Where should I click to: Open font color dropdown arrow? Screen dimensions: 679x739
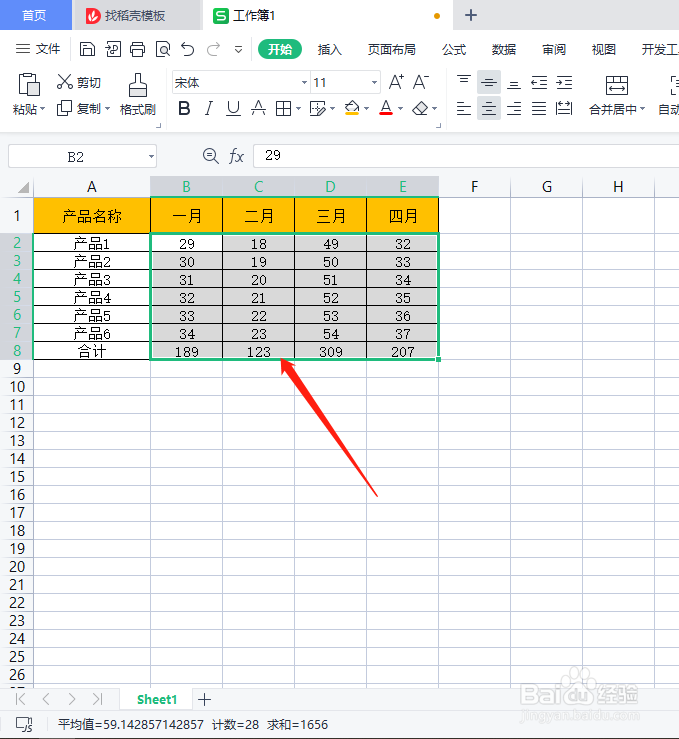click(x=401, y=109)
